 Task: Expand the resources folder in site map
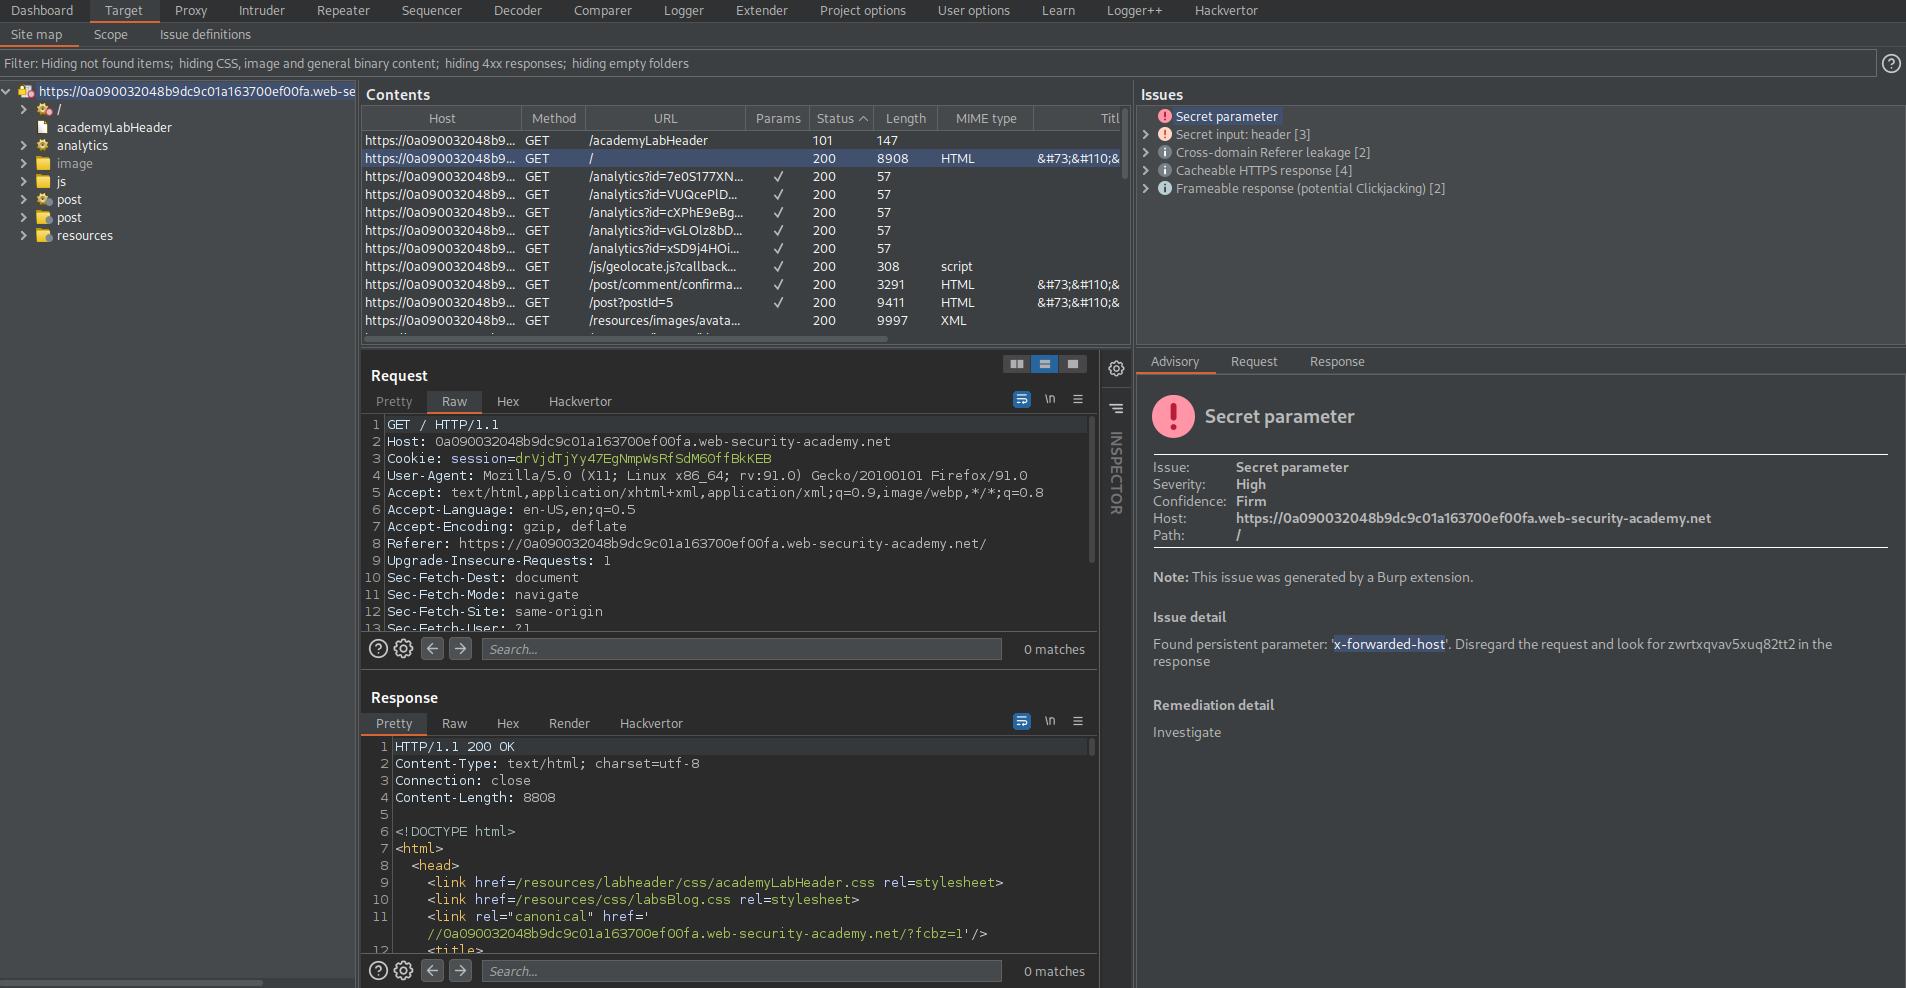click(24, 235)
